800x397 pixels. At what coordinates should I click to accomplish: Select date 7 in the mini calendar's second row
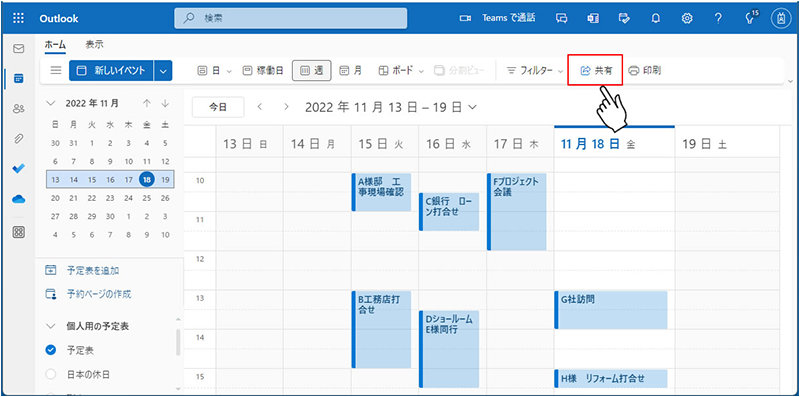[x=73, y=161]
